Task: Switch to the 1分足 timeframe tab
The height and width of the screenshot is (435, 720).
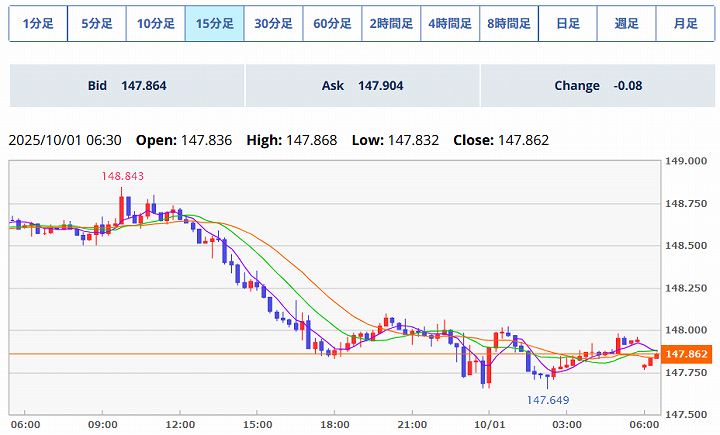Action: click(38, 24)
